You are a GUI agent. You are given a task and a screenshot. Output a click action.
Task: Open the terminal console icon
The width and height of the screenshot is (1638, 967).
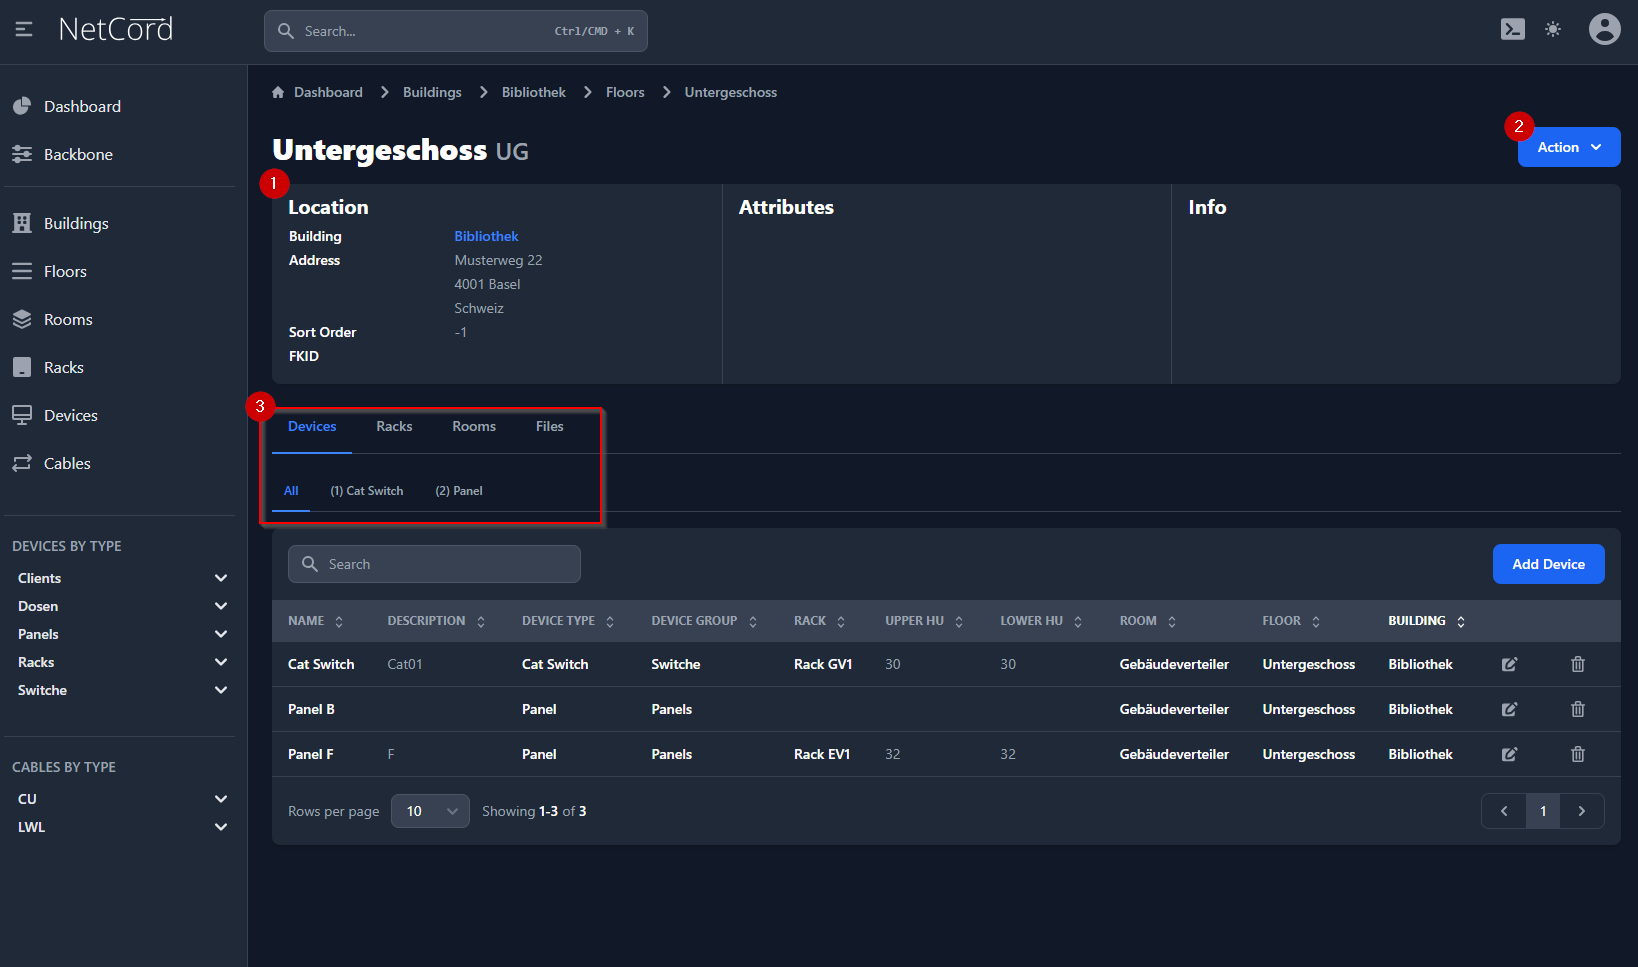point(1512,30)
